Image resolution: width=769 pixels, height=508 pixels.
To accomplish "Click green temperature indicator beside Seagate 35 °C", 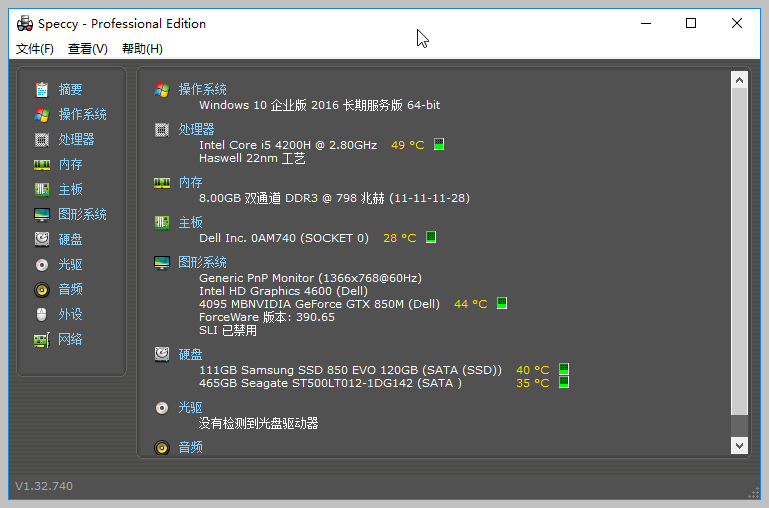I will click(564, 382).
